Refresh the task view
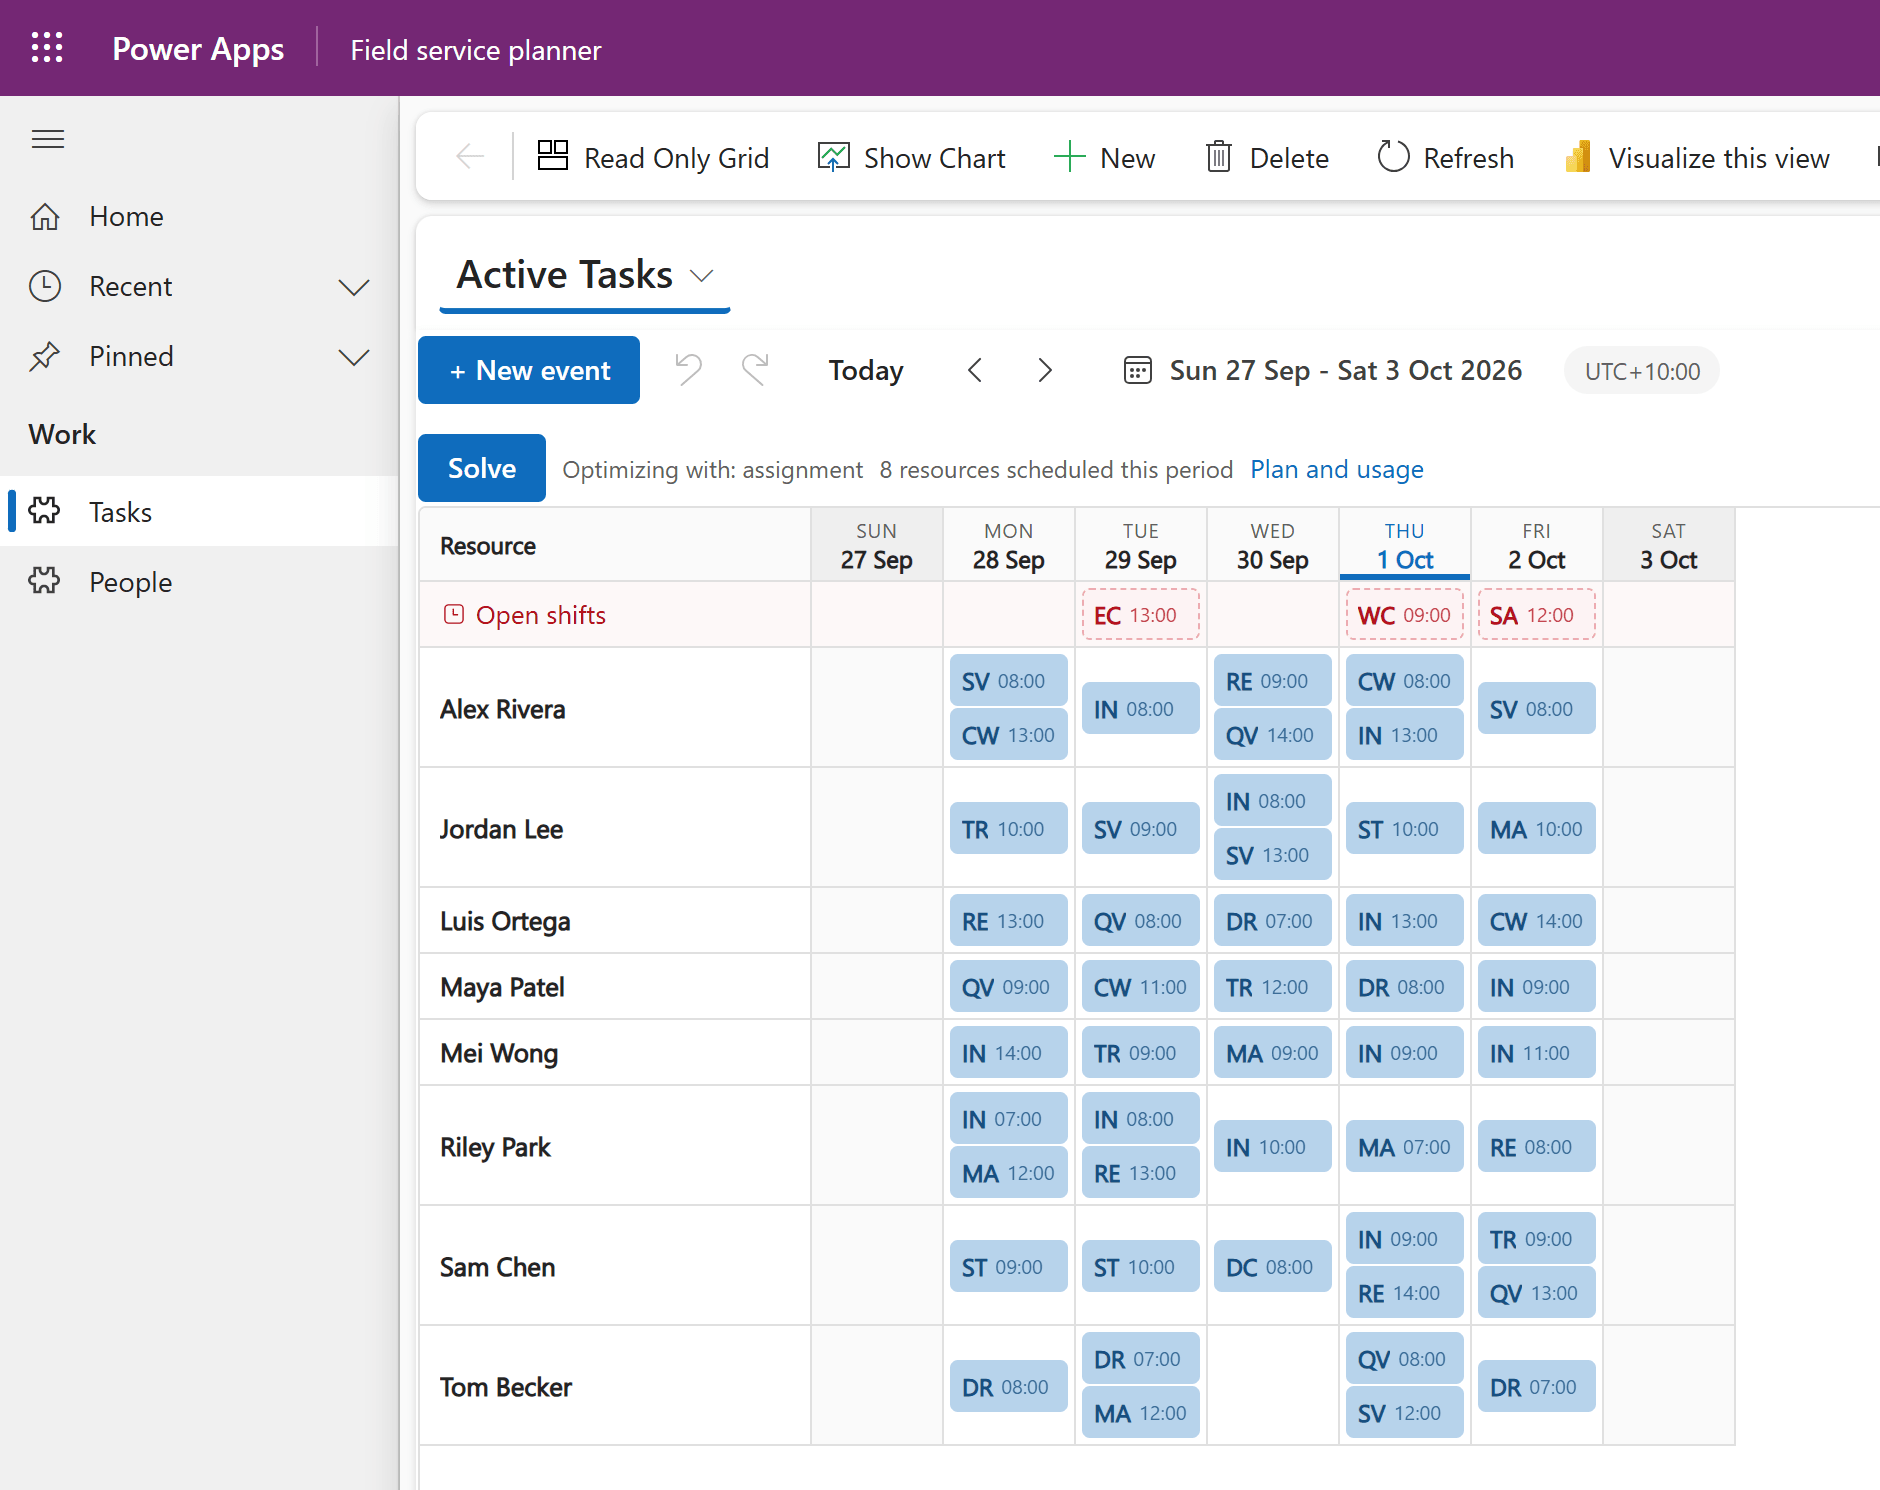Viewport: 1880px width, 1490px height. click(x=1445, y=157)
